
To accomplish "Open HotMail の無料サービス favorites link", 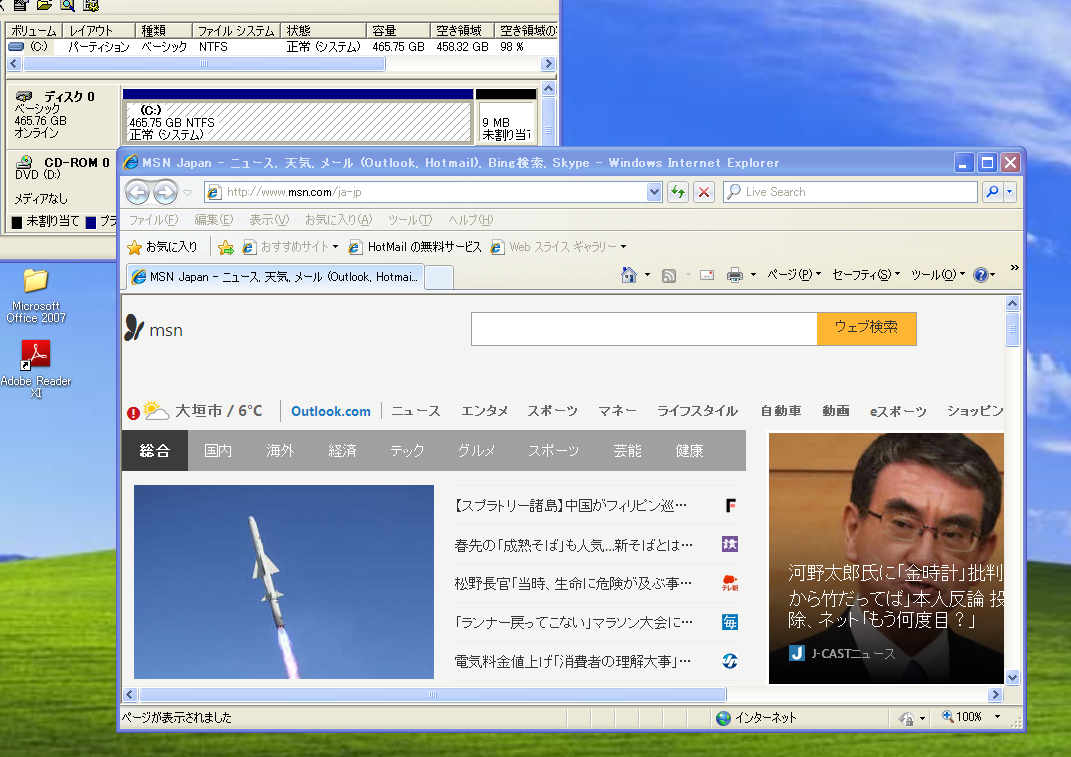I will pos(415,247).
